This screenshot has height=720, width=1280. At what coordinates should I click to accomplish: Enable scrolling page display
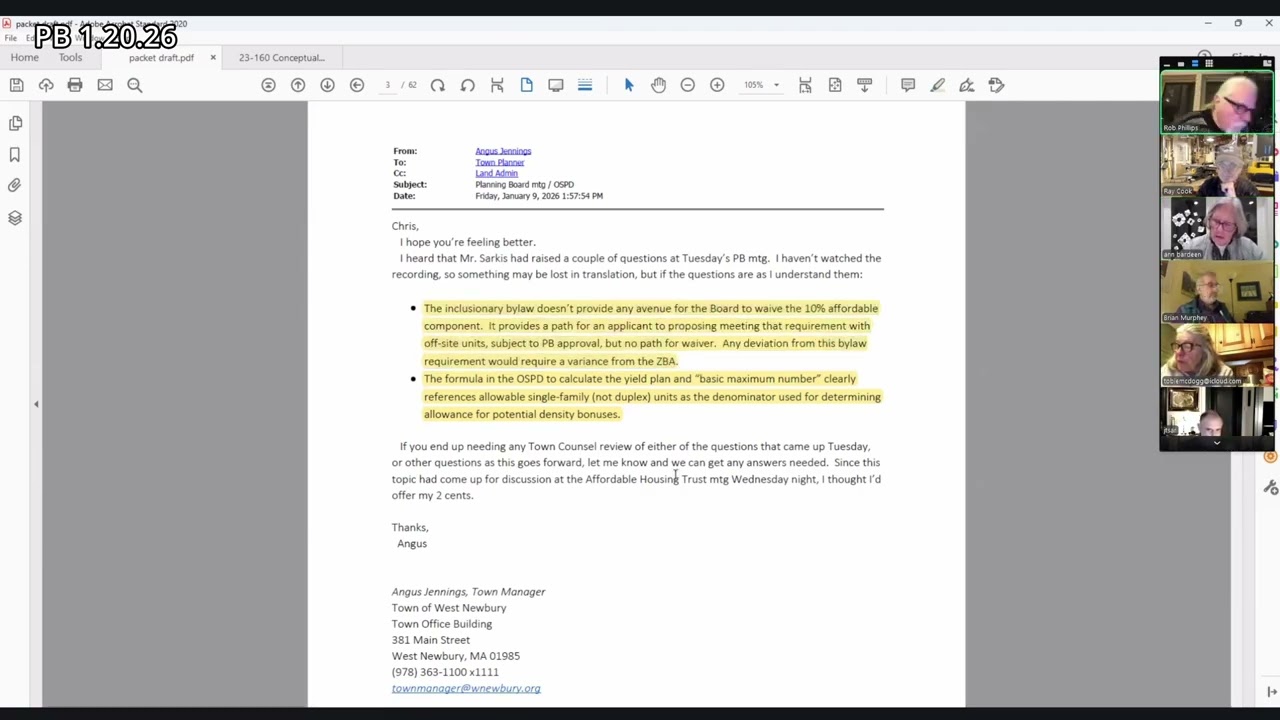[x=585, y=85]
